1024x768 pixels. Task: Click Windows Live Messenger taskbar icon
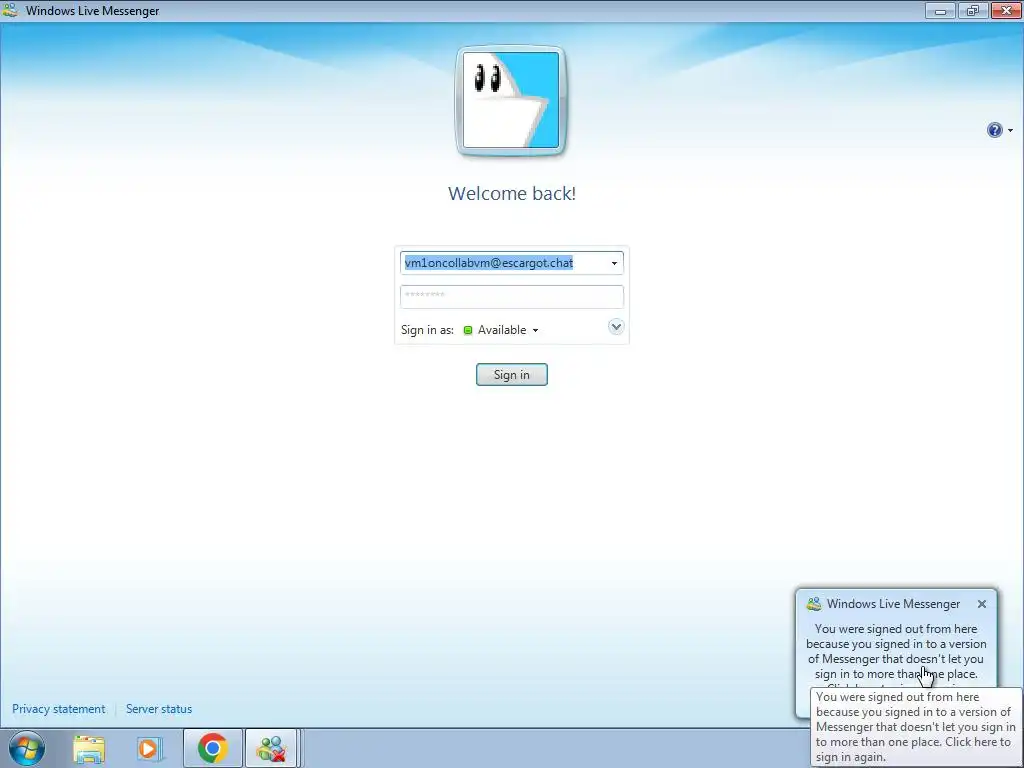271,748
